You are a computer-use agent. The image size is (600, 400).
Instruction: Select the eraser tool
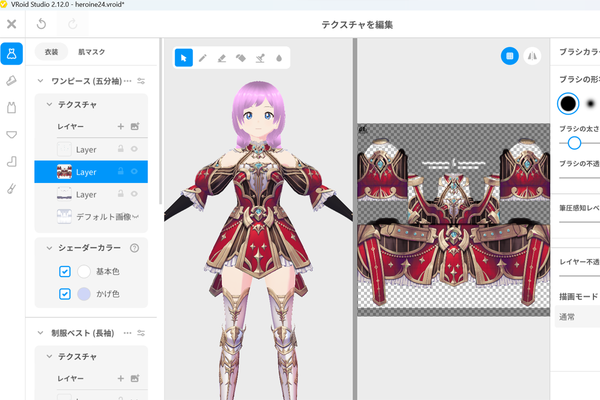coord(222,58)
